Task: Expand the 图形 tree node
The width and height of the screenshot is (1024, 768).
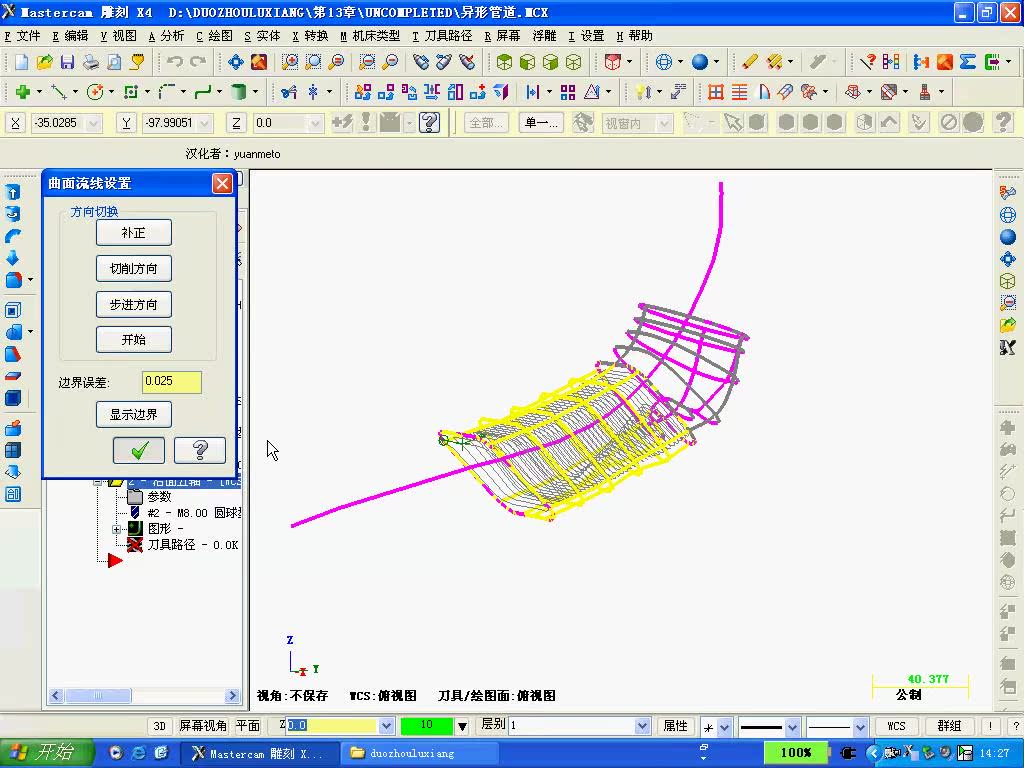Action: click(x=116, y=529)
